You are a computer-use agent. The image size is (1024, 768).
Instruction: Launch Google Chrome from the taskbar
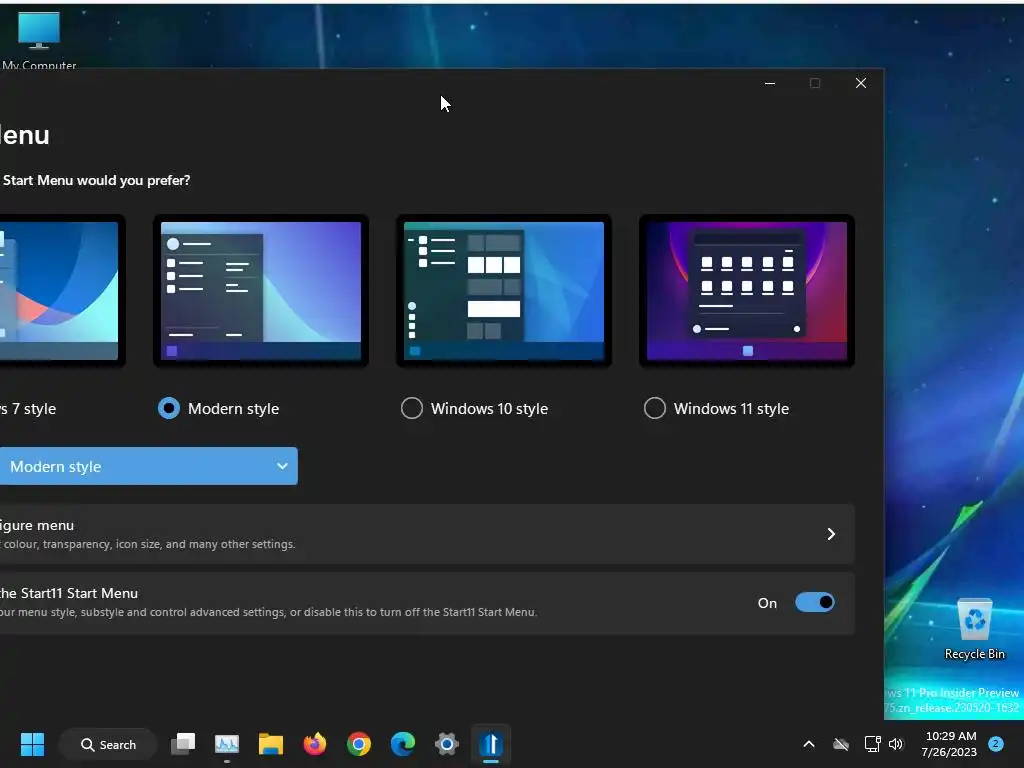pos(359,744)
